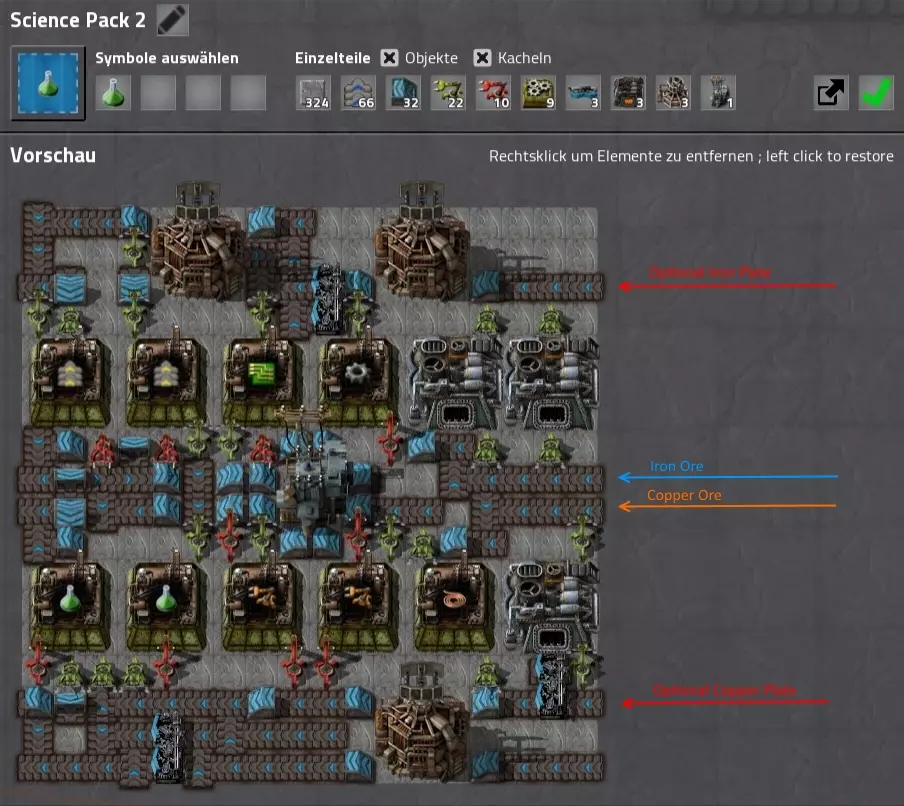Image resolution: width=904 pixels, height=806 pixels.
Task: Click the underground belt component showing 32
Action: 403,92
